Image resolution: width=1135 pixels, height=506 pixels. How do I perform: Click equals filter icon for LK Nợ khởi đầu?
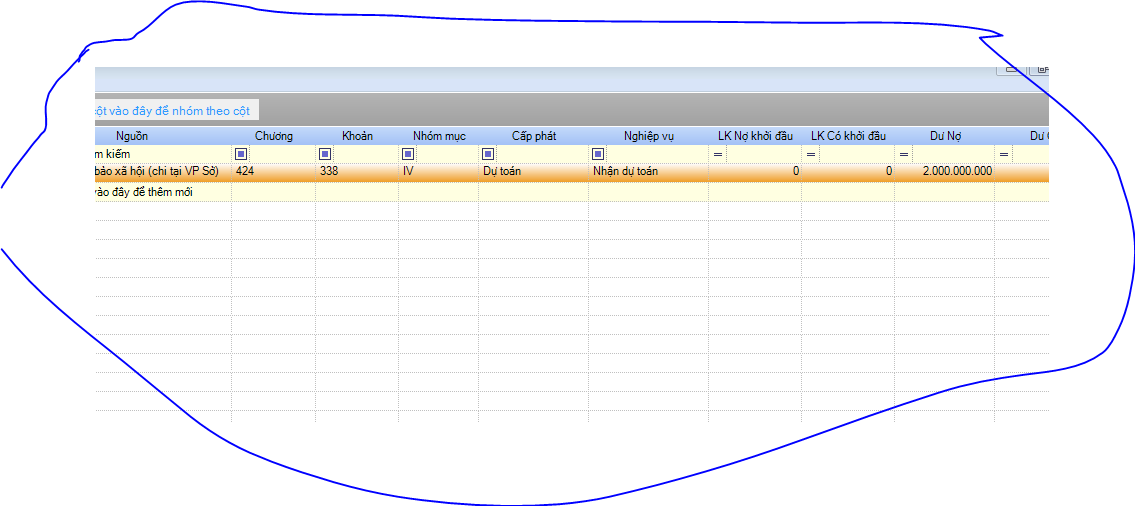717,154
